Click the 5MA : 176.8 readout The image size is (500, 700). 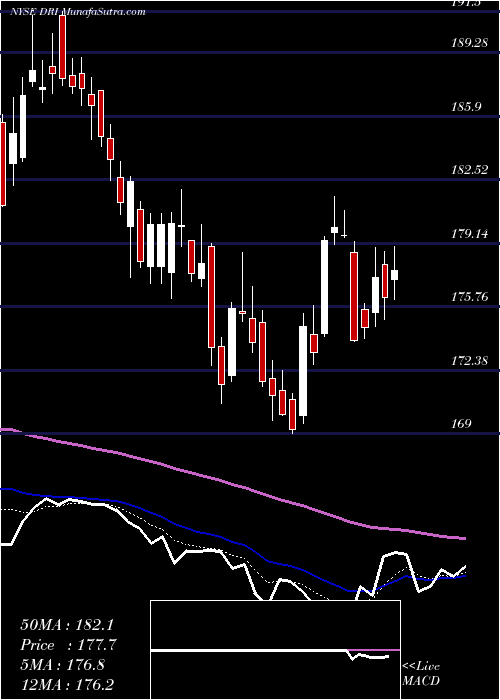tap(62, 665)
